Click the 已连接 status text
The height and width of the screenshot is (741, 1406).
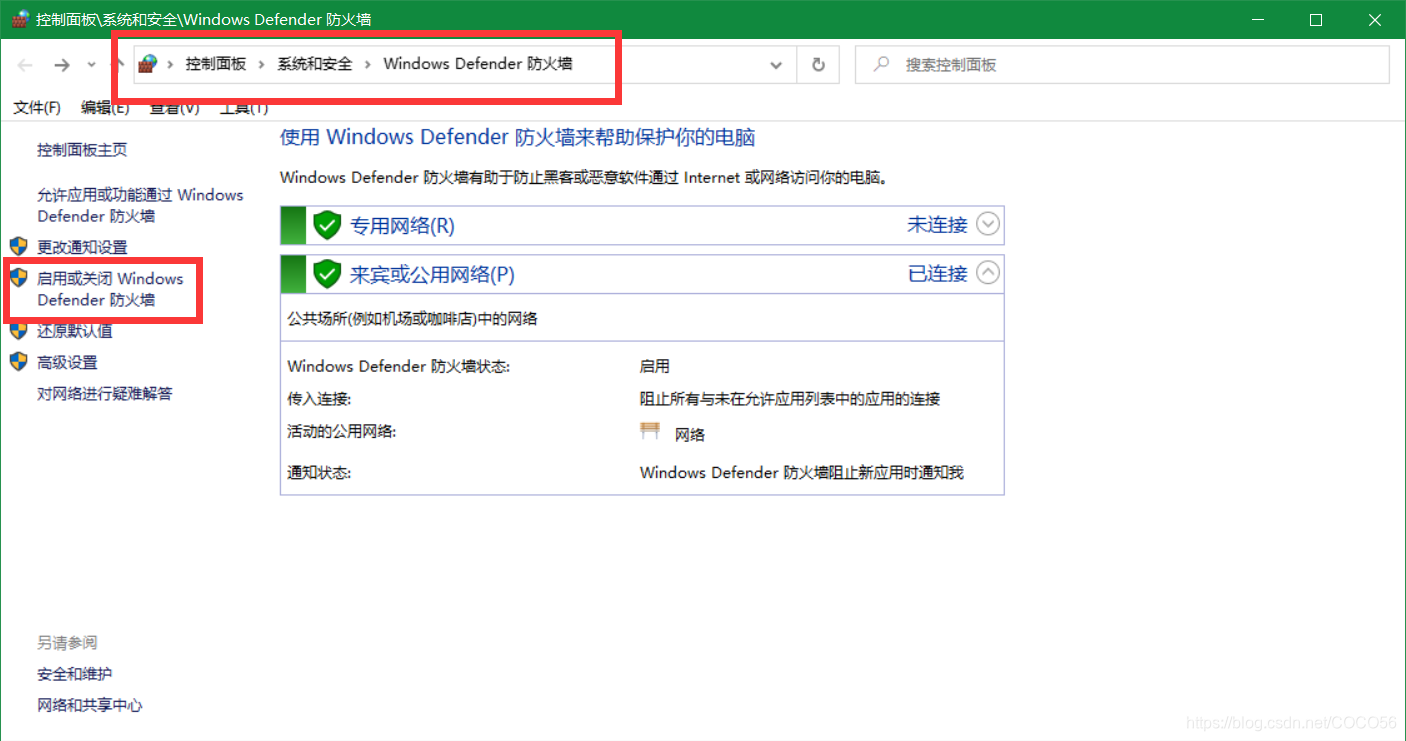(x=937, y=273)
